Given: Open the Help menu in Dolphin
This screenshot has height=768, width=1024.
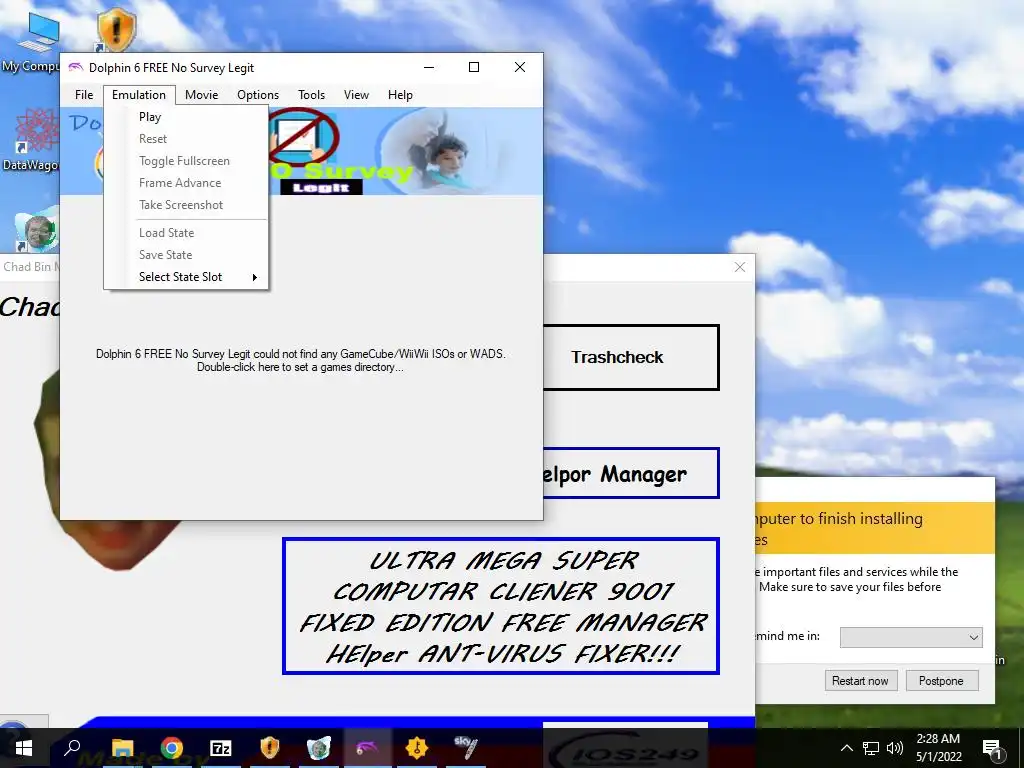Looking at the screenshot, I should pyautogui.click(x=400, y=95).
